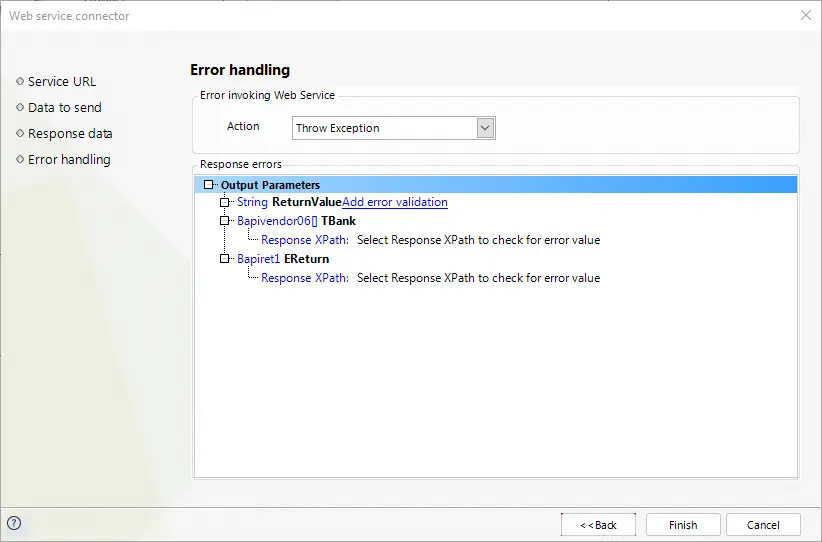Collapse the Output Parameters node
This screenshot has height=542, width=822.
(x=209, y=185)
